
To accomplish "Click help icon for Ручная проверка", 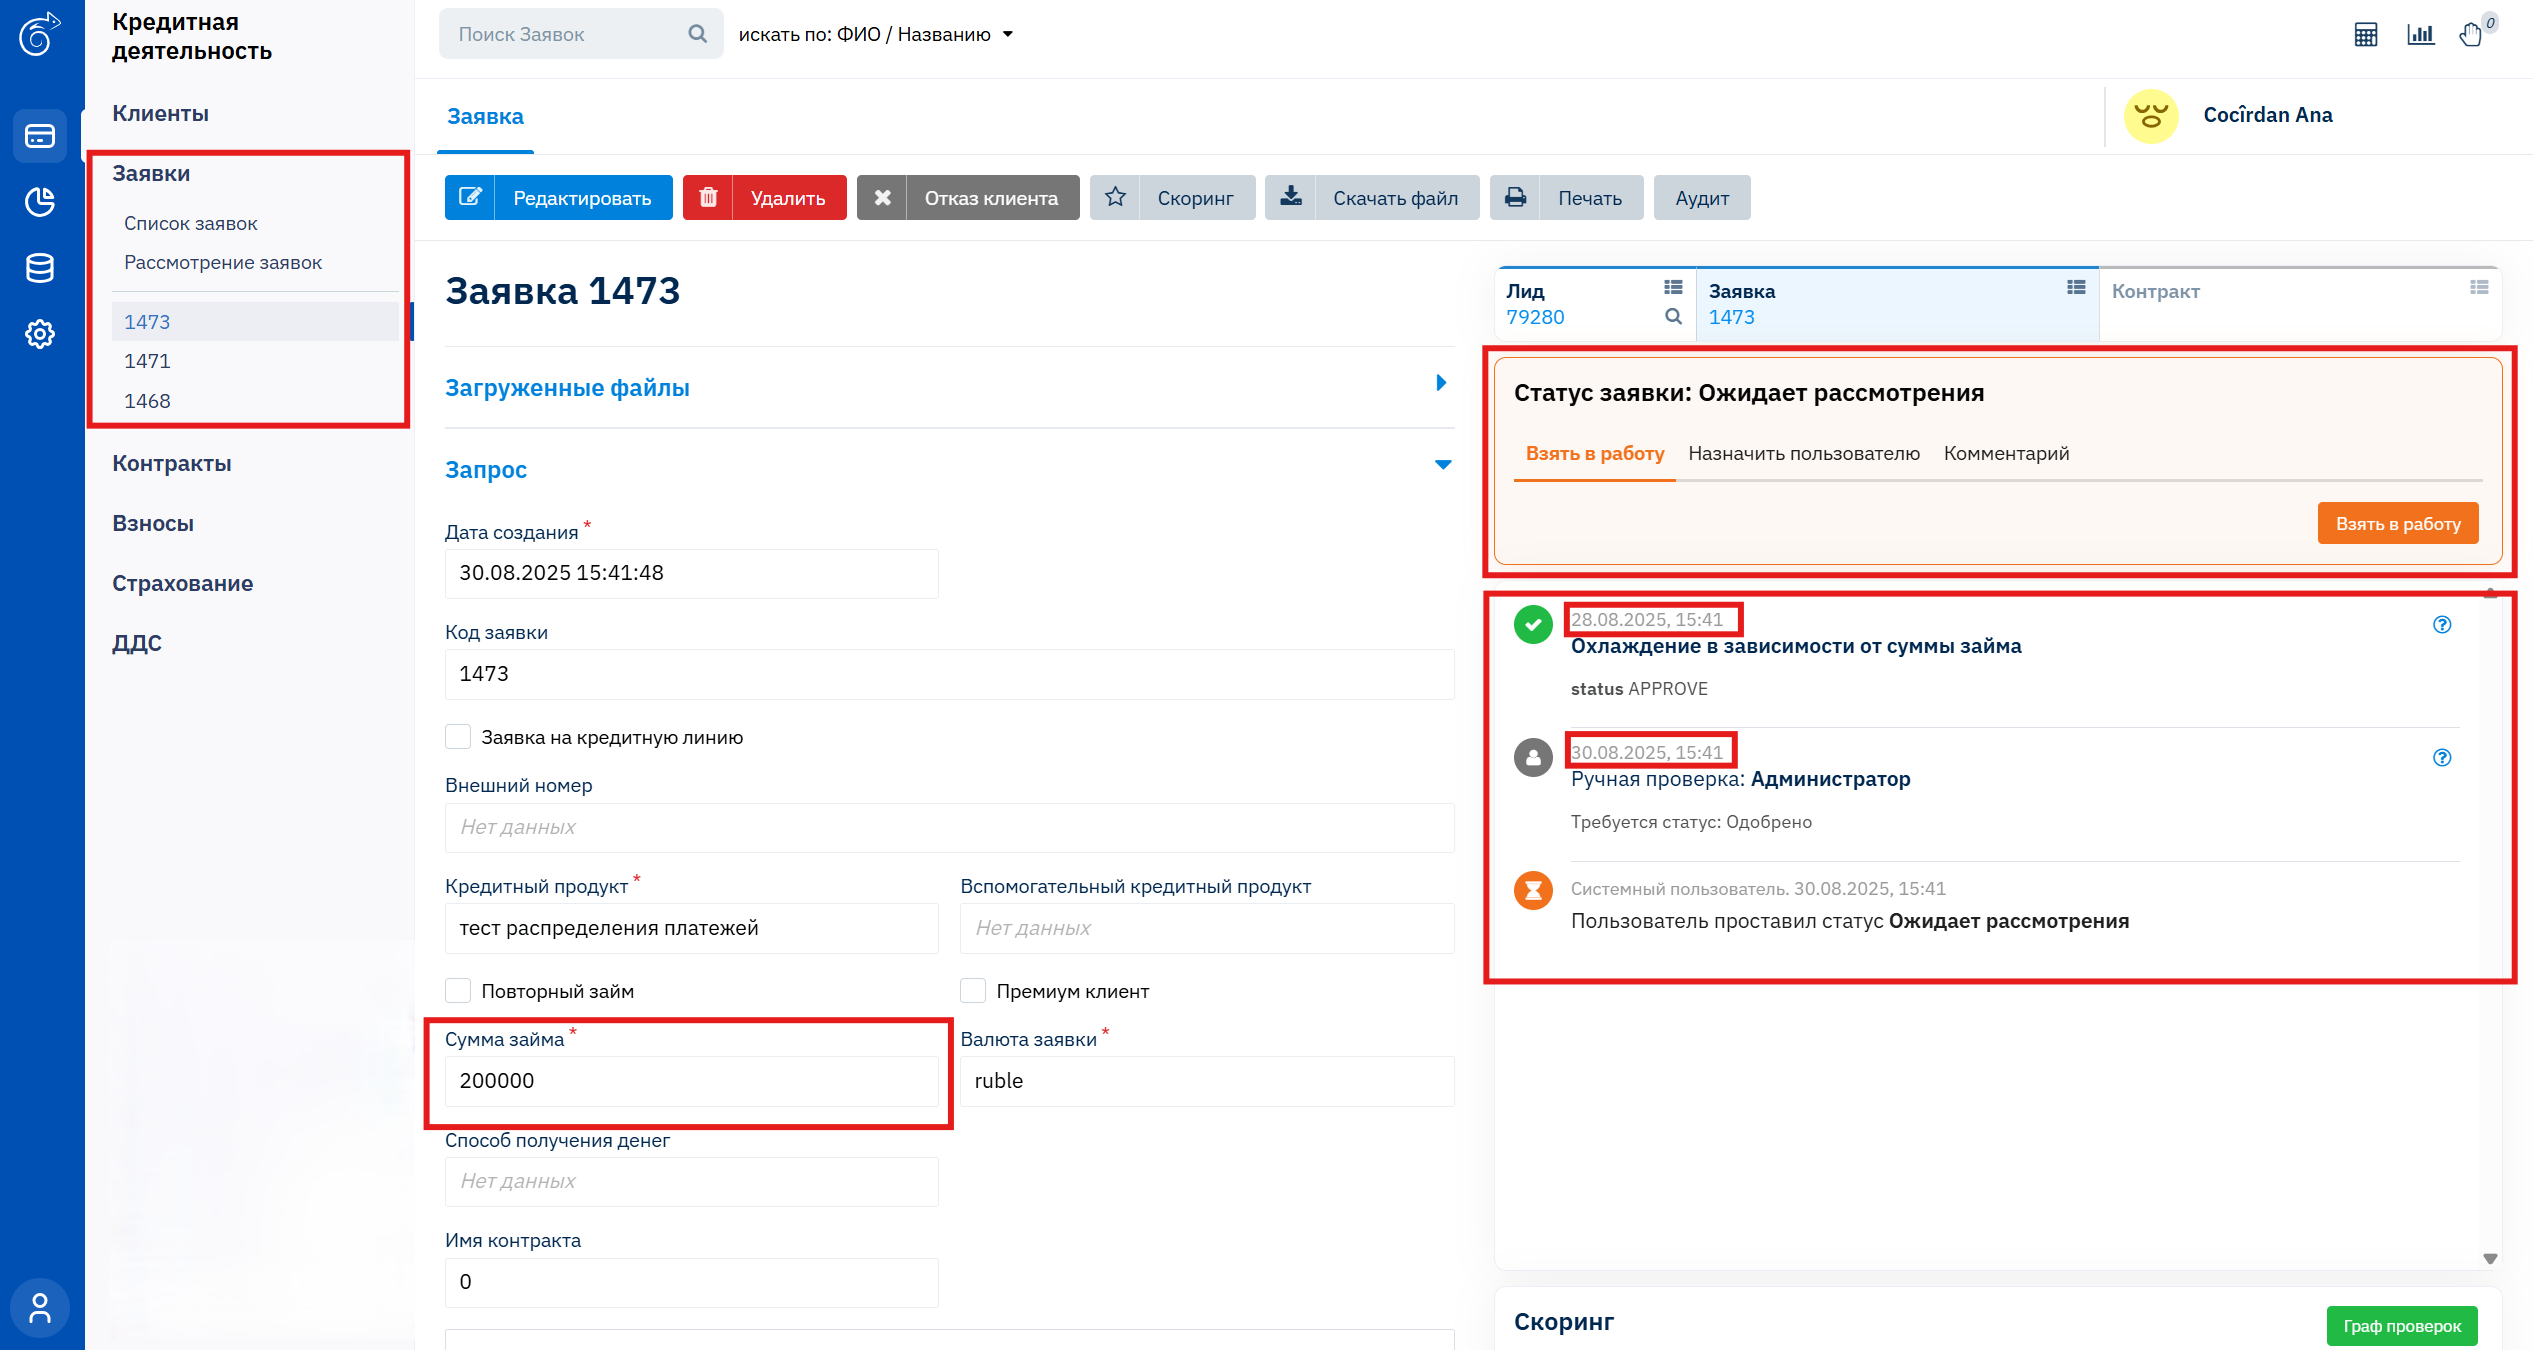I will [x=2442, y=758].
